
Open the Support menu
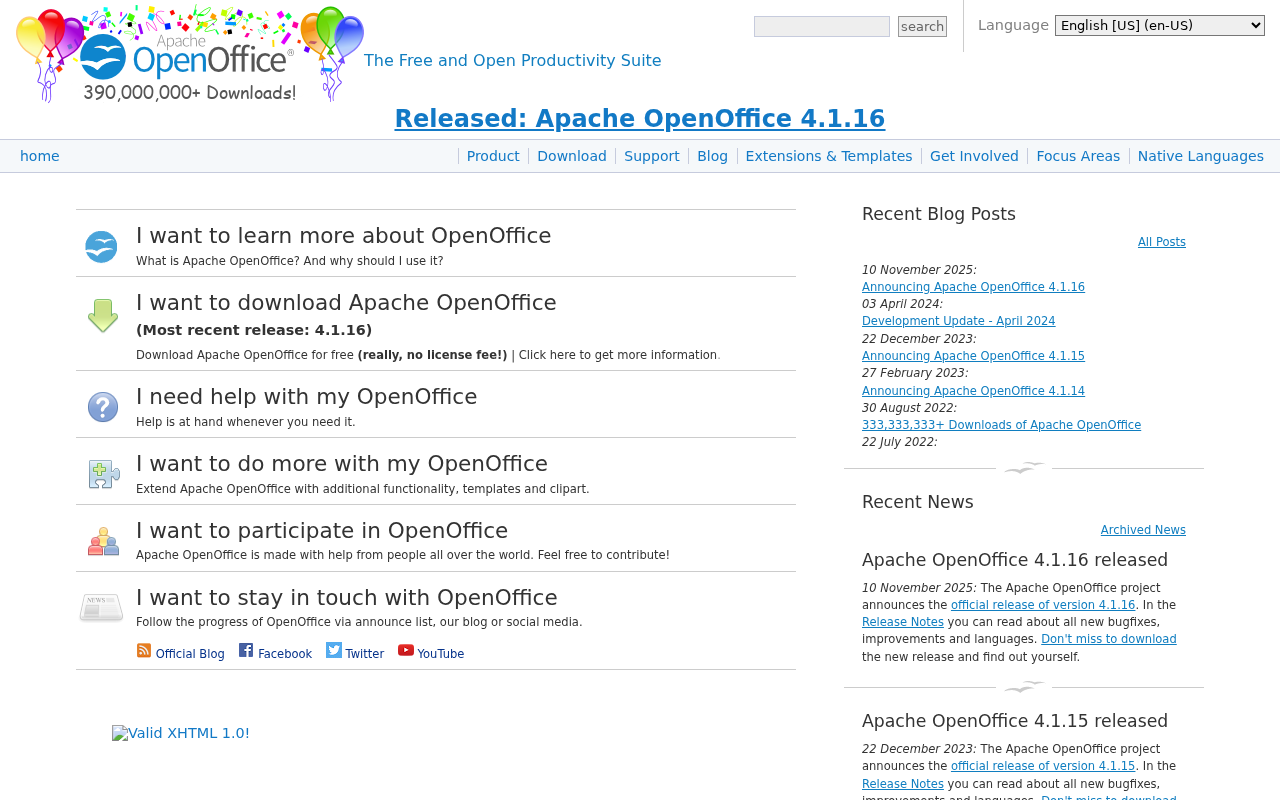tap(652, 156)
